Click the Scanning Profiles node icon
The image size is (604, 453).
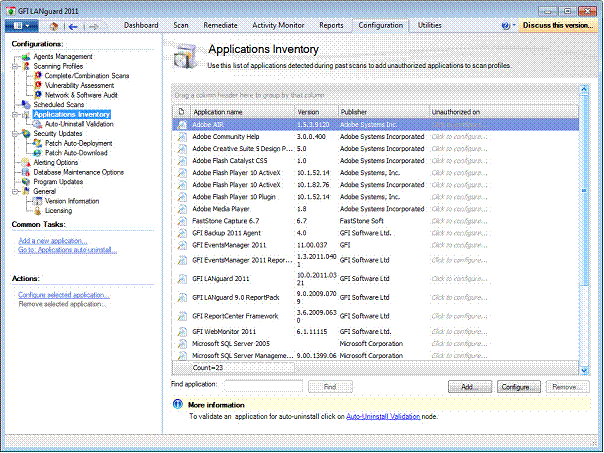[26, 66]
